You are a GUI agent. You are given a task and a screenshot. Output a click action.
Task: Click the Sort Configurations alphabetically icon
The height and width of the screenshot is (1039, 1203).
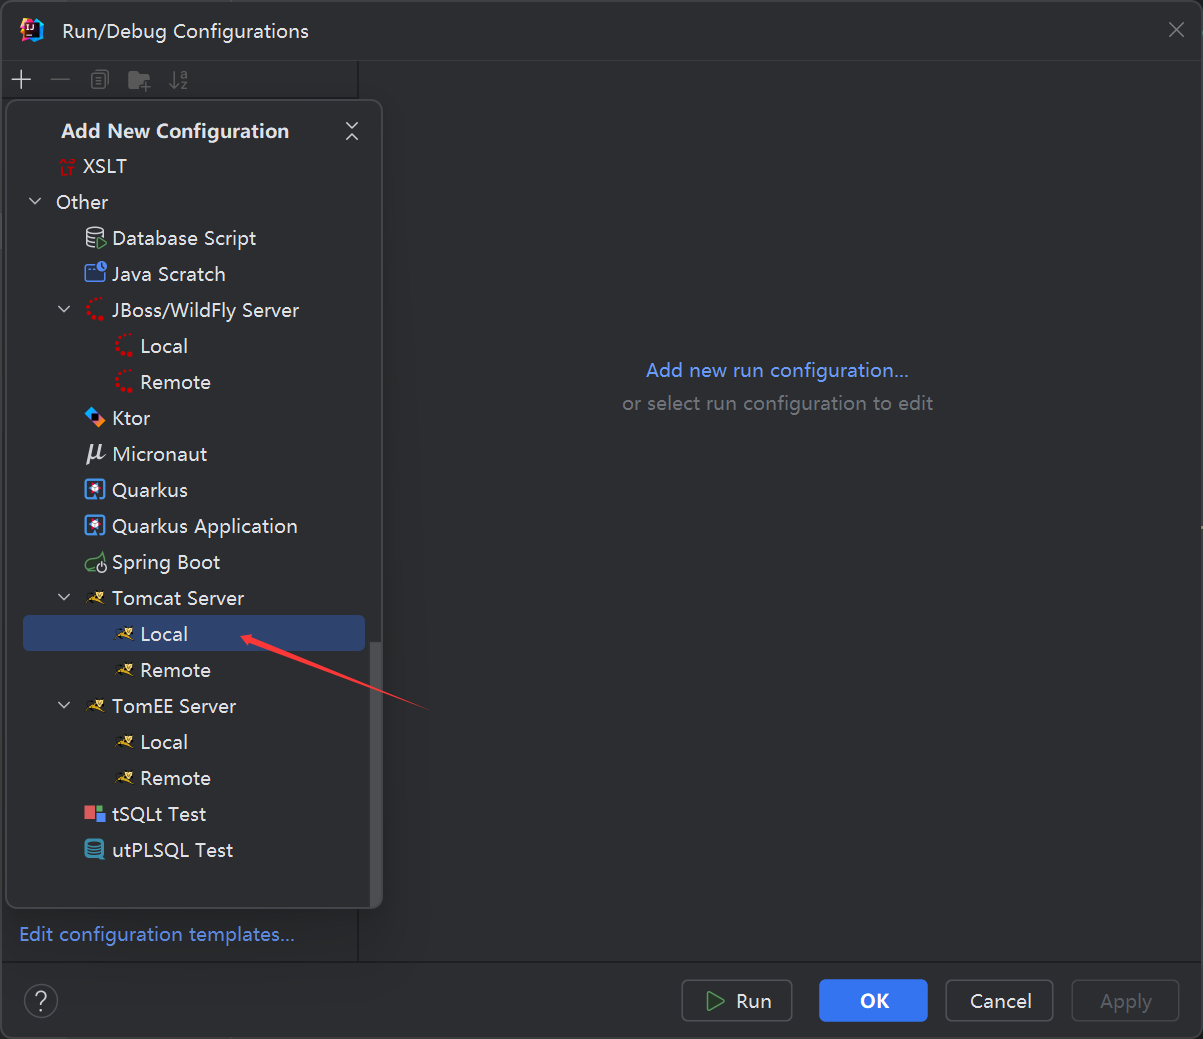[178, 80]
